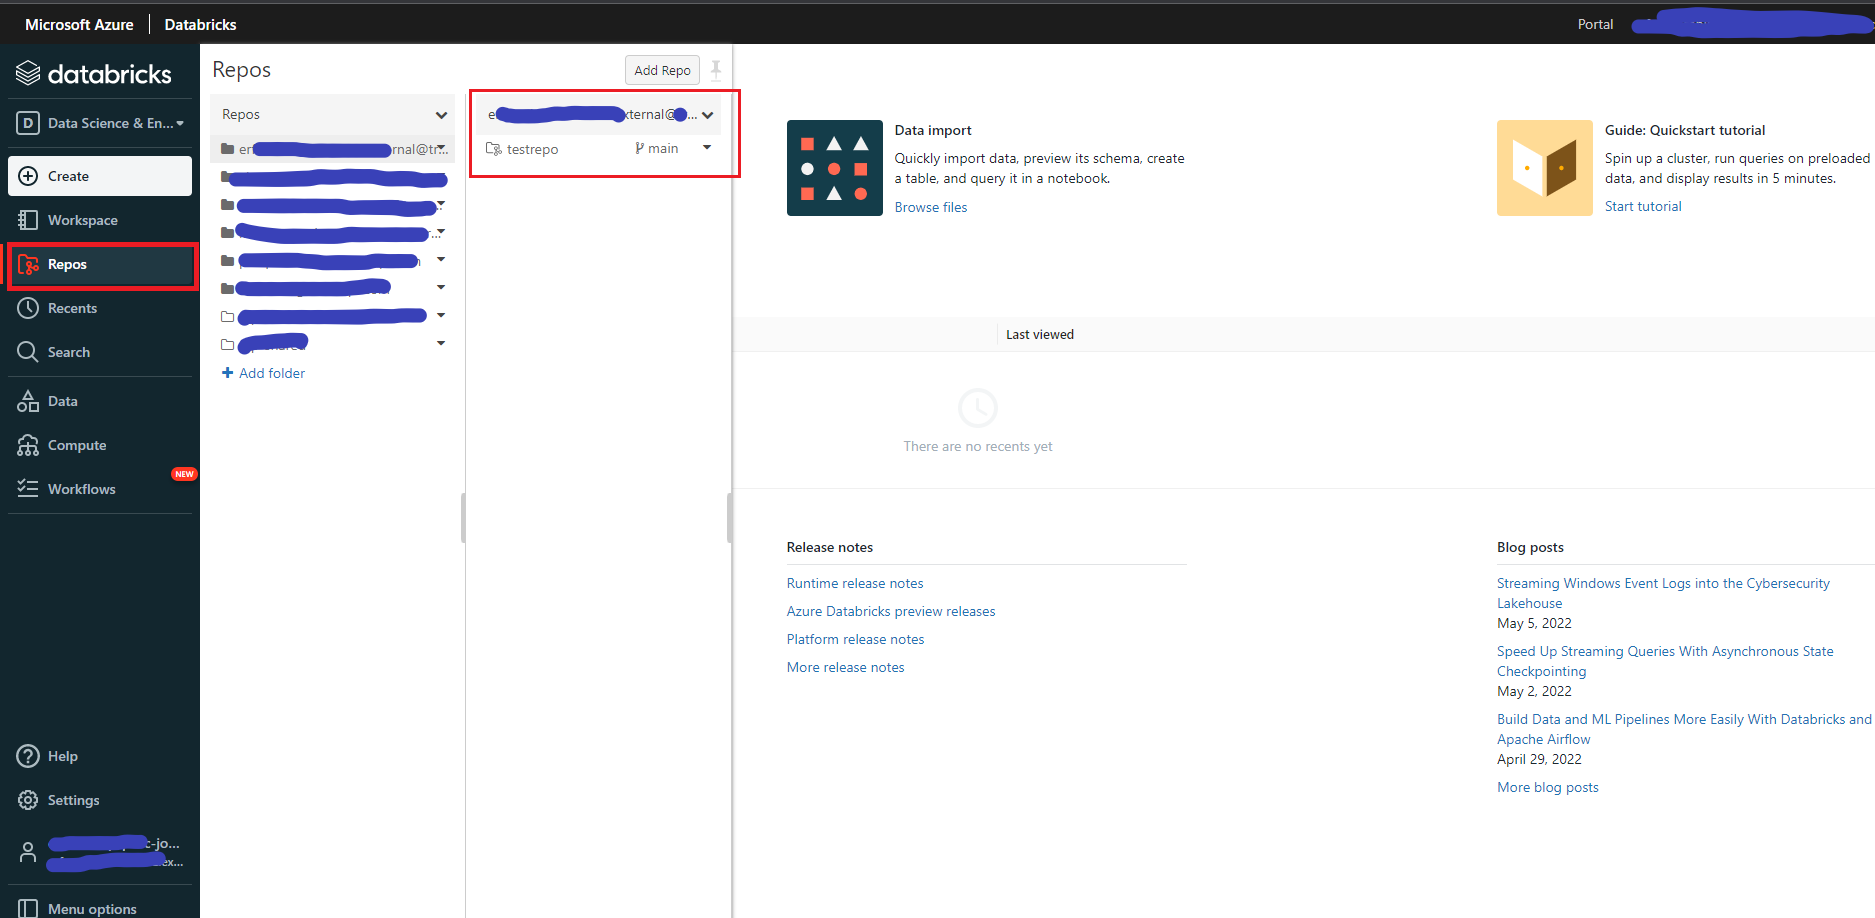
Task: Click the Quickstart tutorial tile image
Action: click(x=1544, y=168)
